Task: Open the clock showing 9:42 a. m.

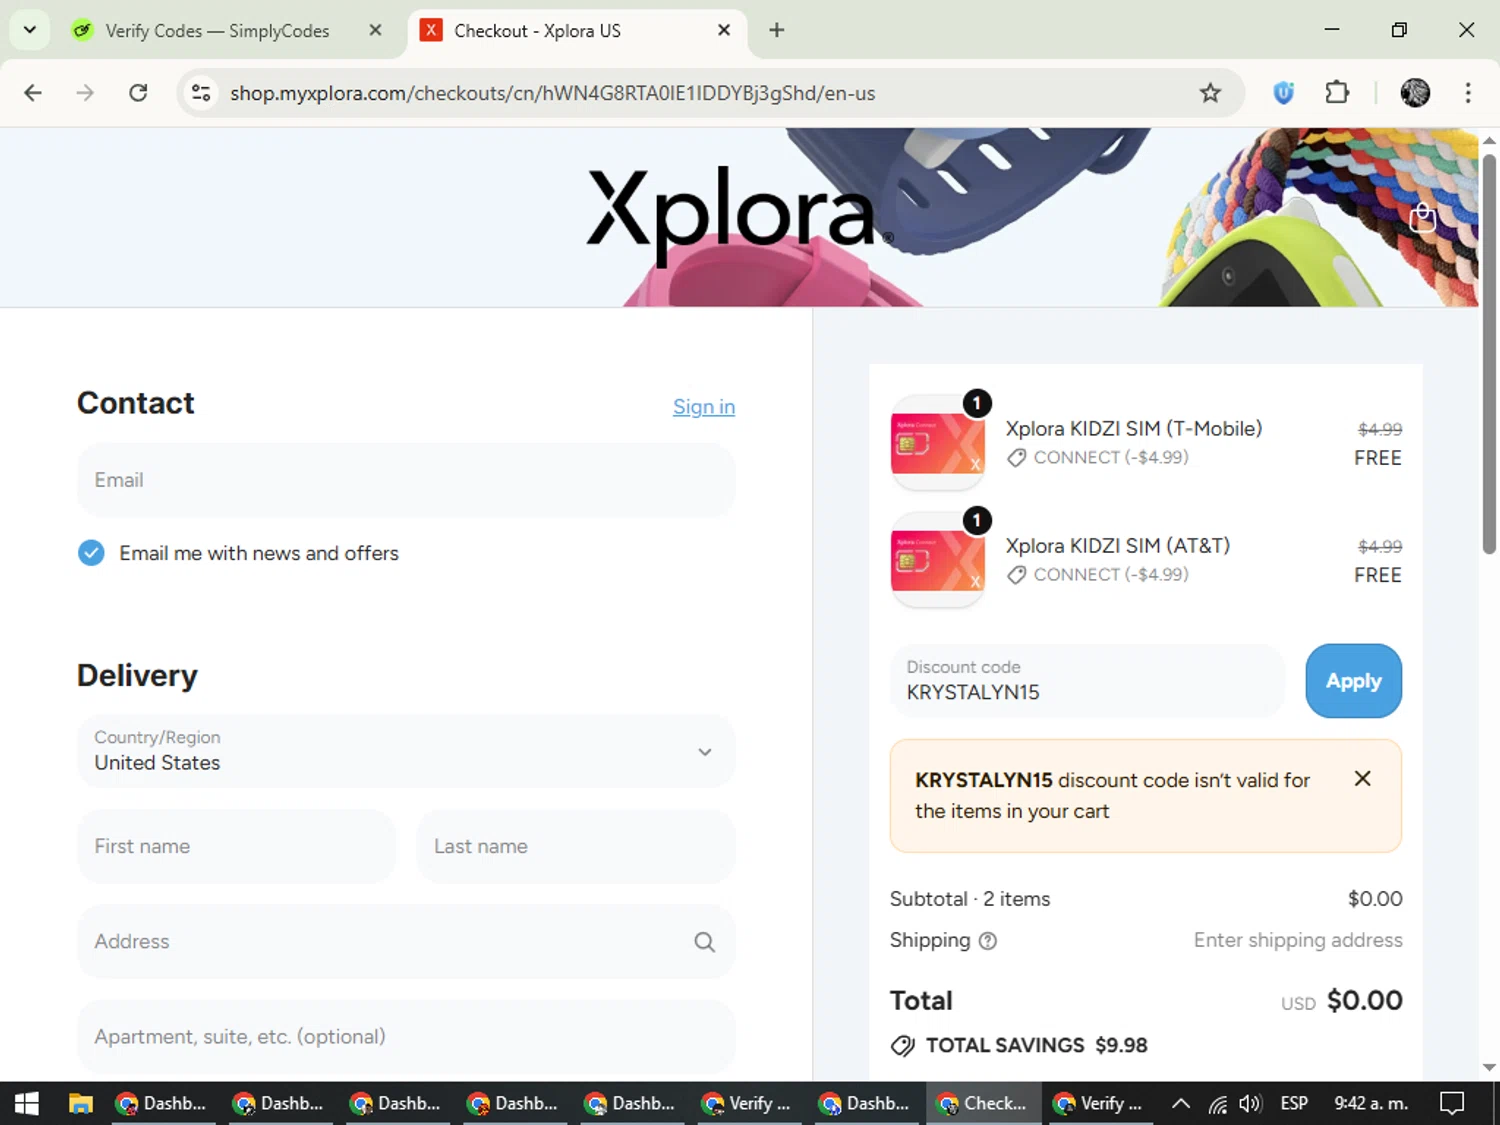Action: (x=1371, y=1103)
